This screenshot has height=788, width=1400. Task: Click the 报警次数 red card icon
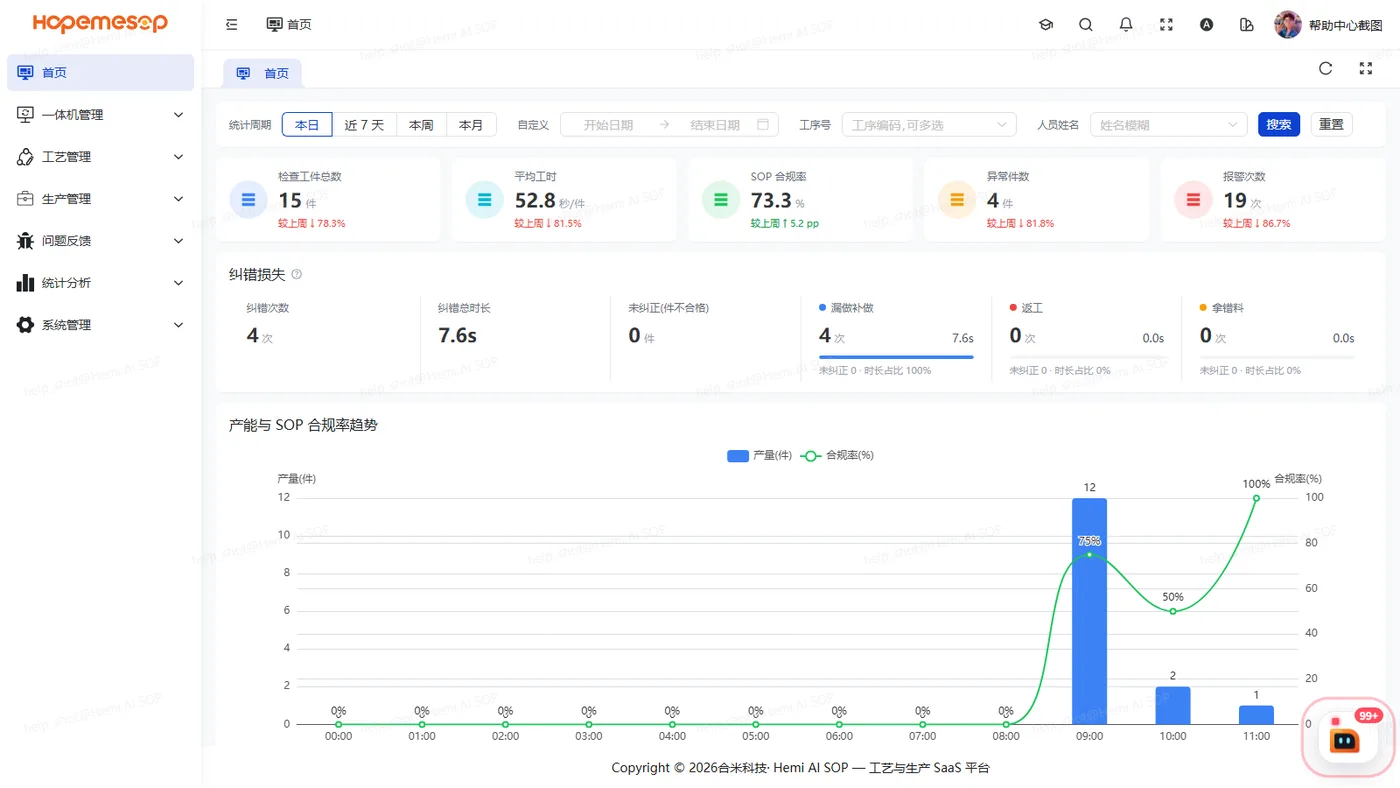(x=1193, y=200)
